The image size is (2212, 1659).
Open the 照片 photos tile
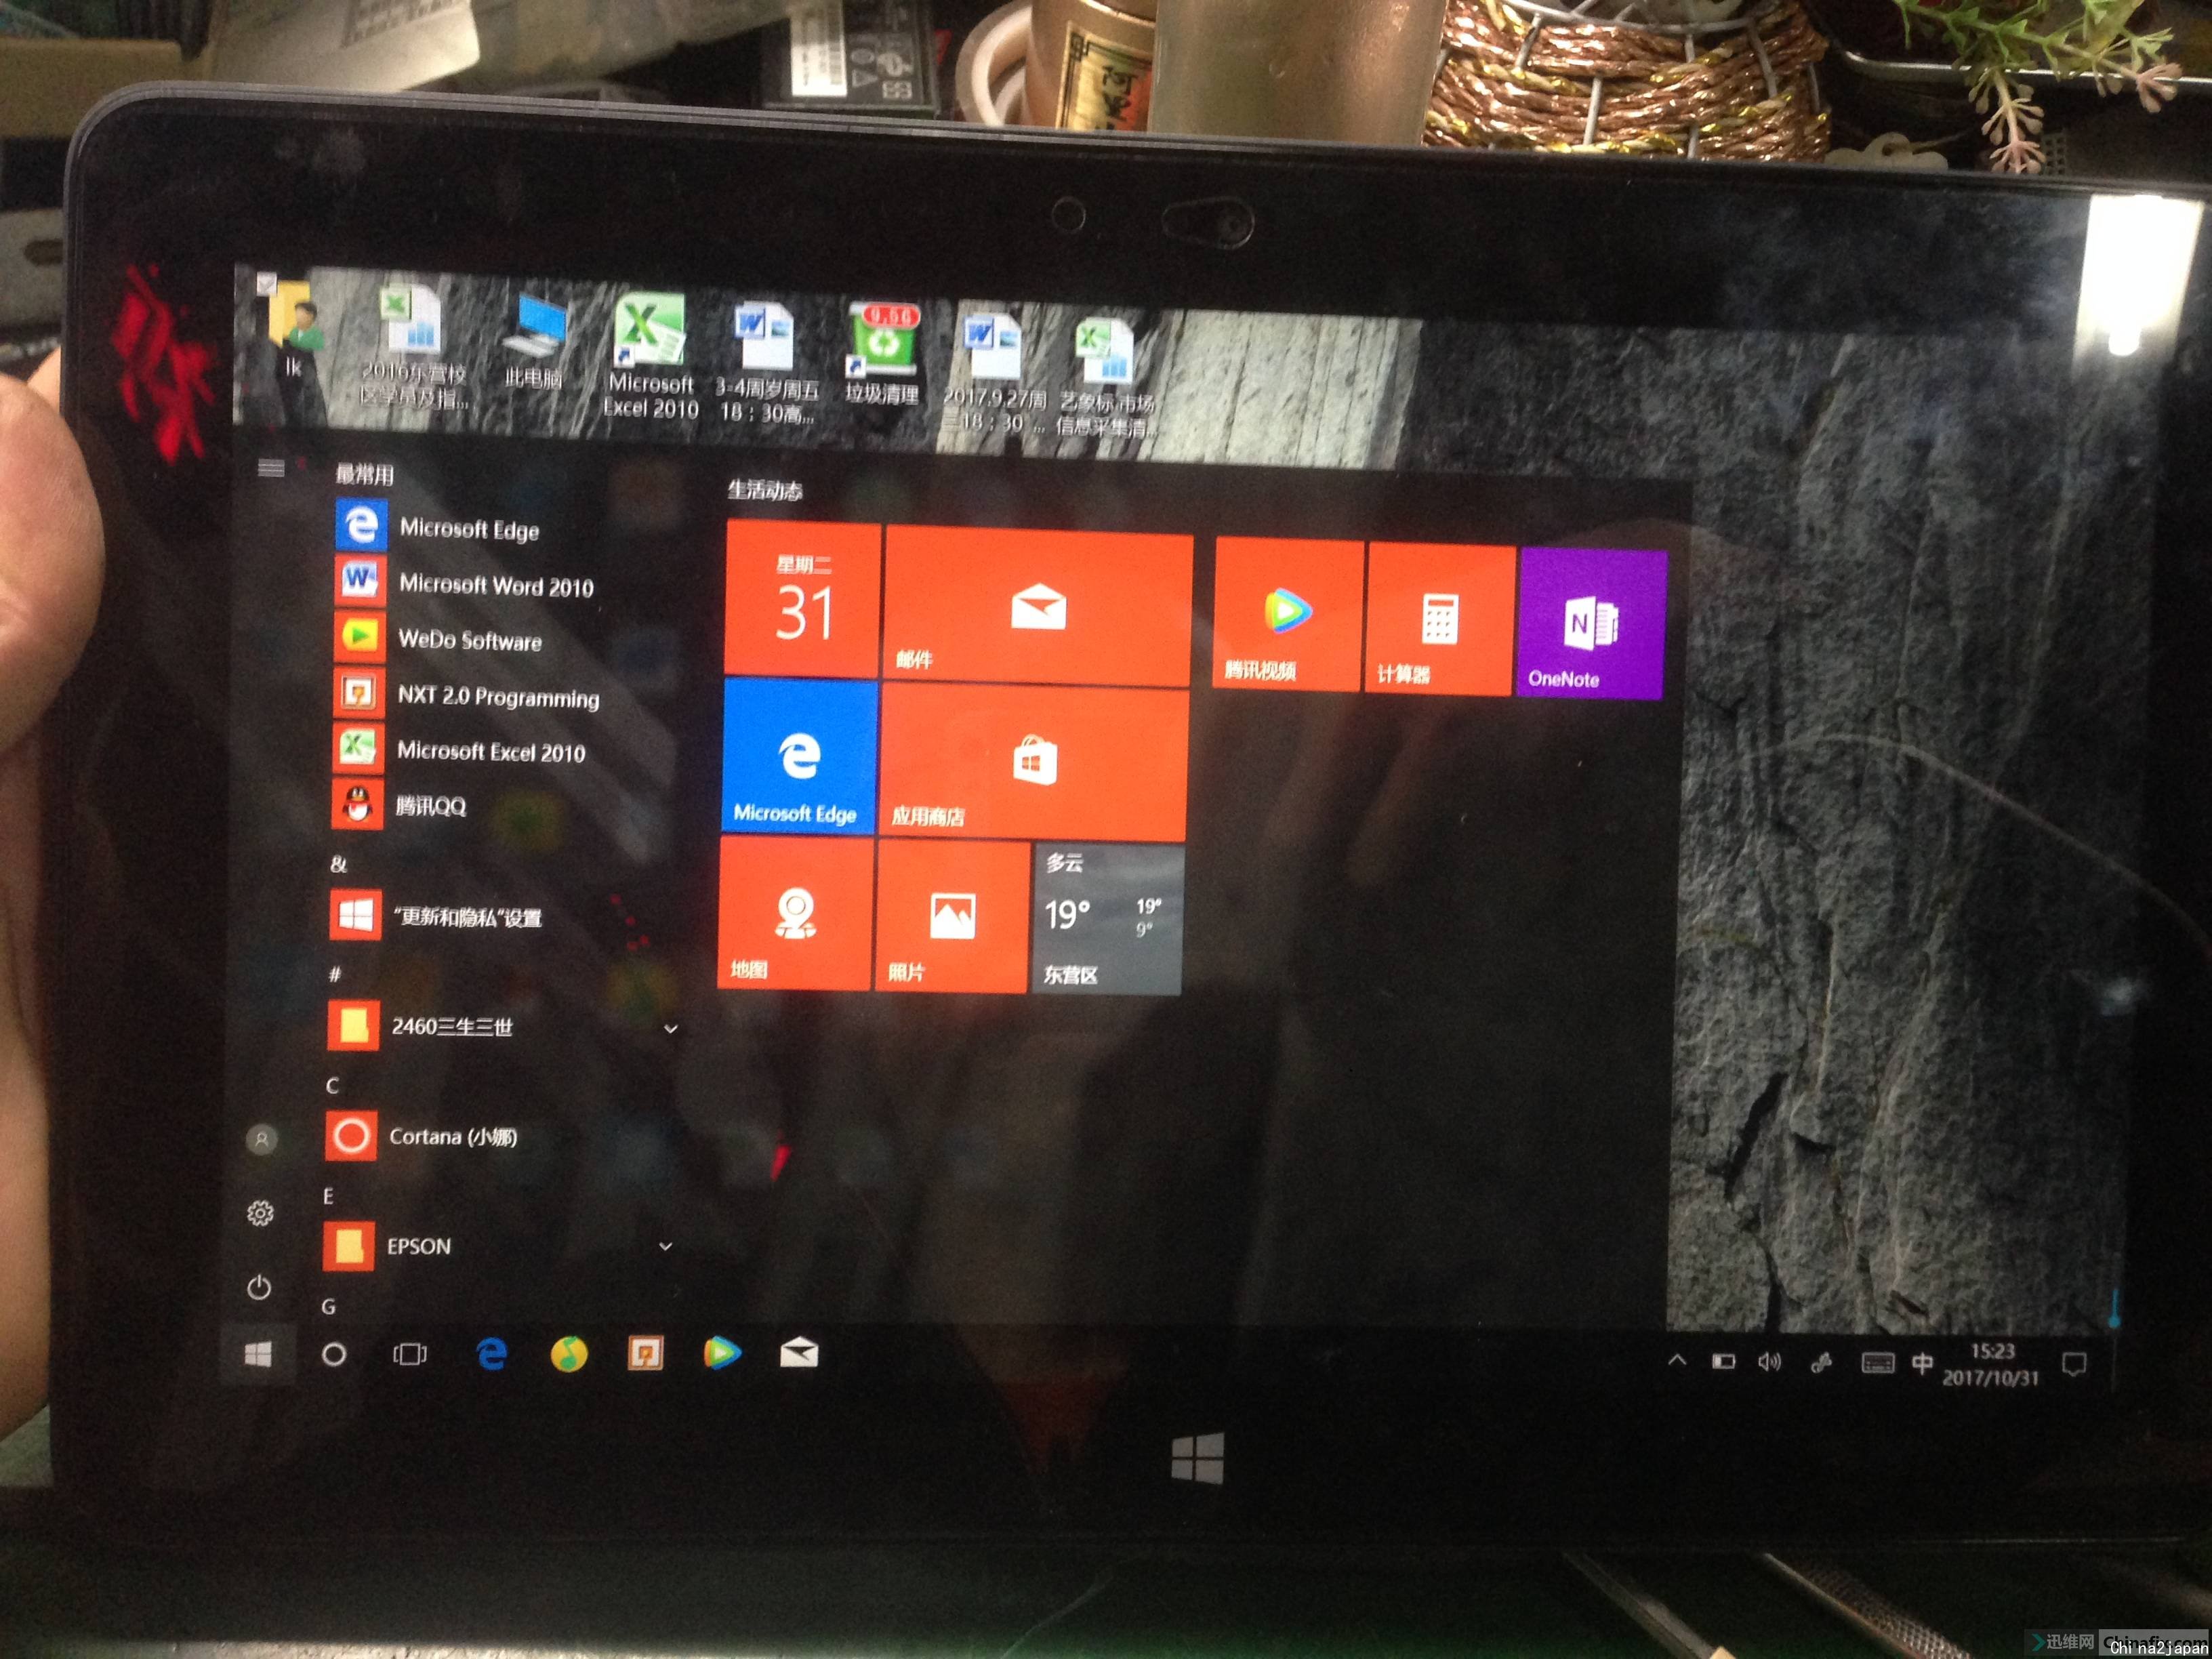point(952,917)
